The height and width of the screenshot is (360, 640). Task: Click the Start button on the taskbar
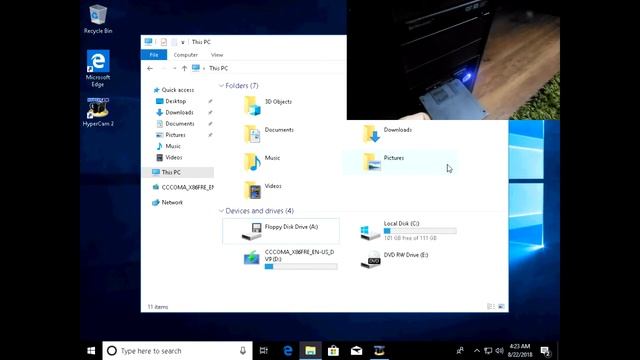pos(91,351)
